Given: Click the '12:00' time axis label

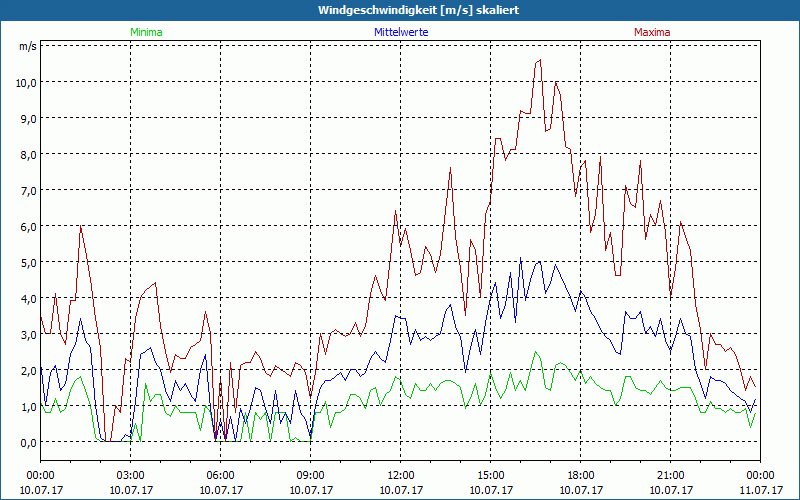Looking at the screenshot, I should [401, 476].
